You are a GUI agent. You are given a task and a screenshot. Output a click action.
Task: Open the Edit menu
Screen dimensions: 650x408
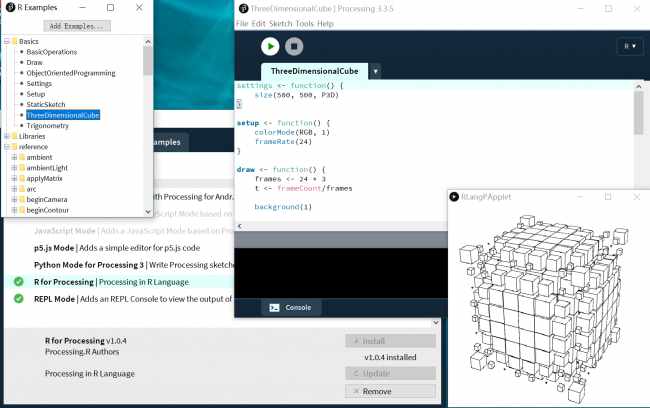click(258, 24)
